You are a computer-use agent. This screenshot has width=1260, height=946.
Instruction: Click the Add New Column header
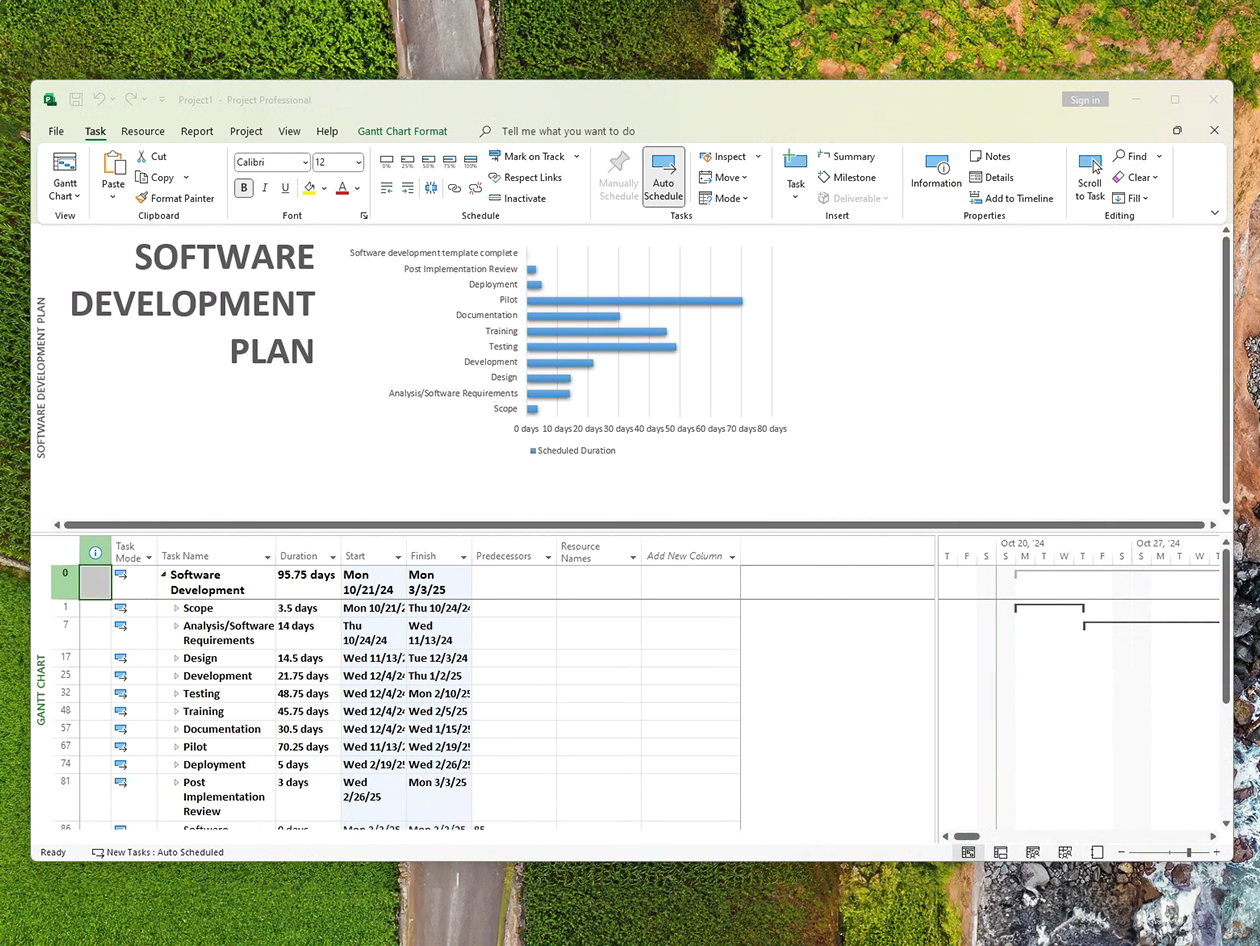tap(684, 556)
